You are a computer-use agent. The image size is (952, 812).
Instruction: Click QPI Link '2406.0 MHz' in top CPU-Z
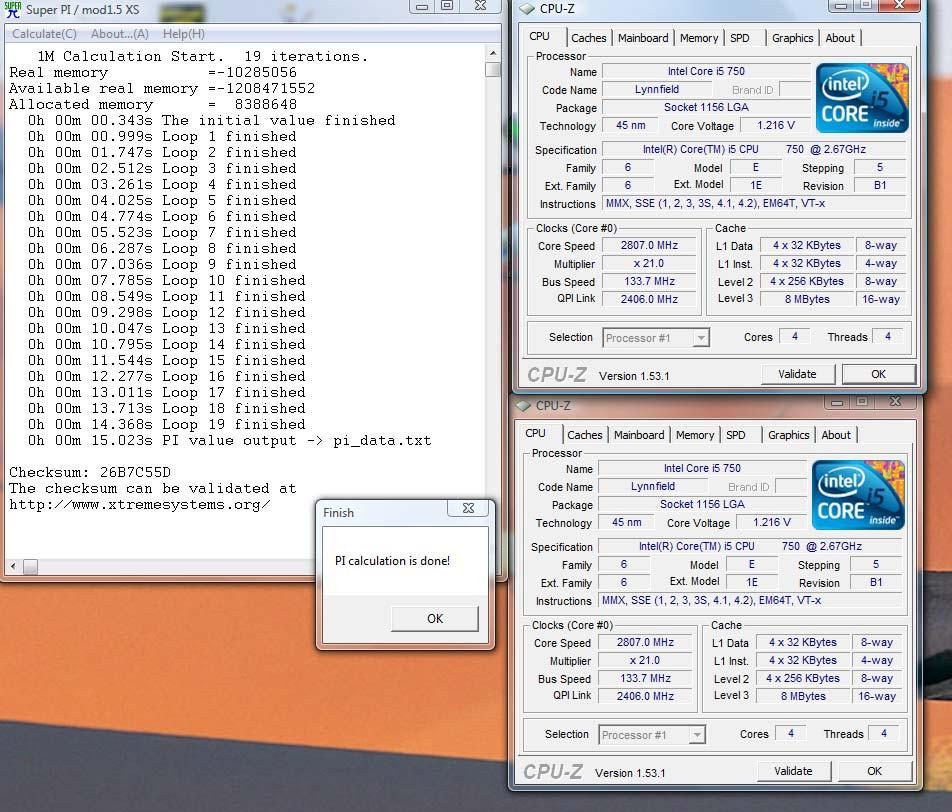(x=649, y=299)
